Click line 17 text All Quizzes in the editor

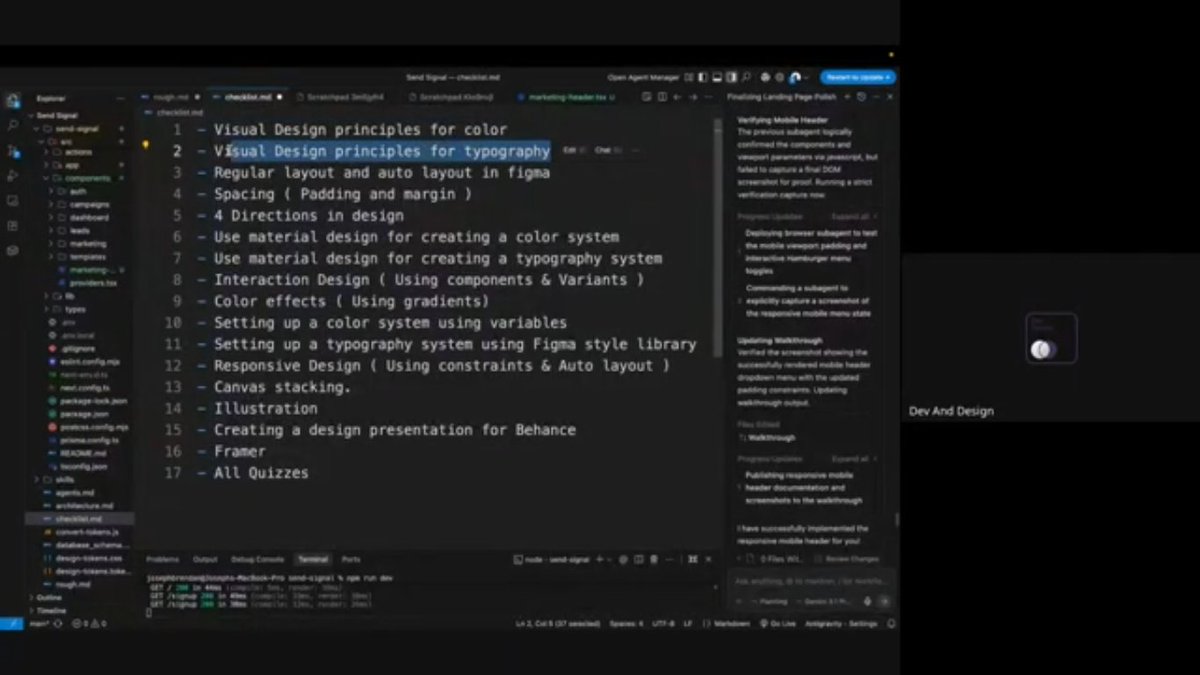pos(261,473)
